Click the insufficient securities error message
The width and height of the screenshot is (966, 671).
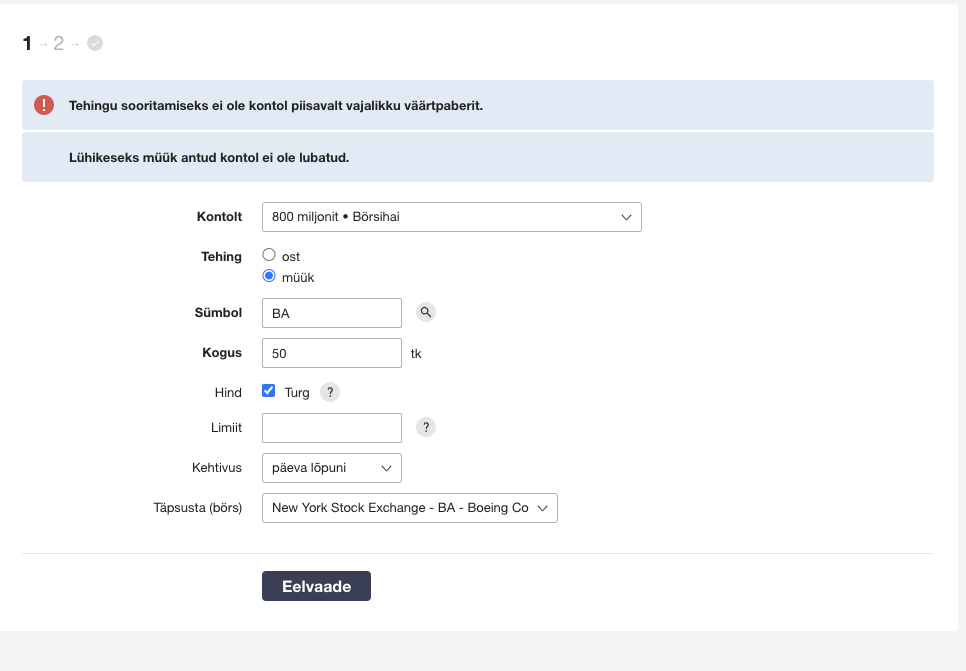[x=275, y=106]
